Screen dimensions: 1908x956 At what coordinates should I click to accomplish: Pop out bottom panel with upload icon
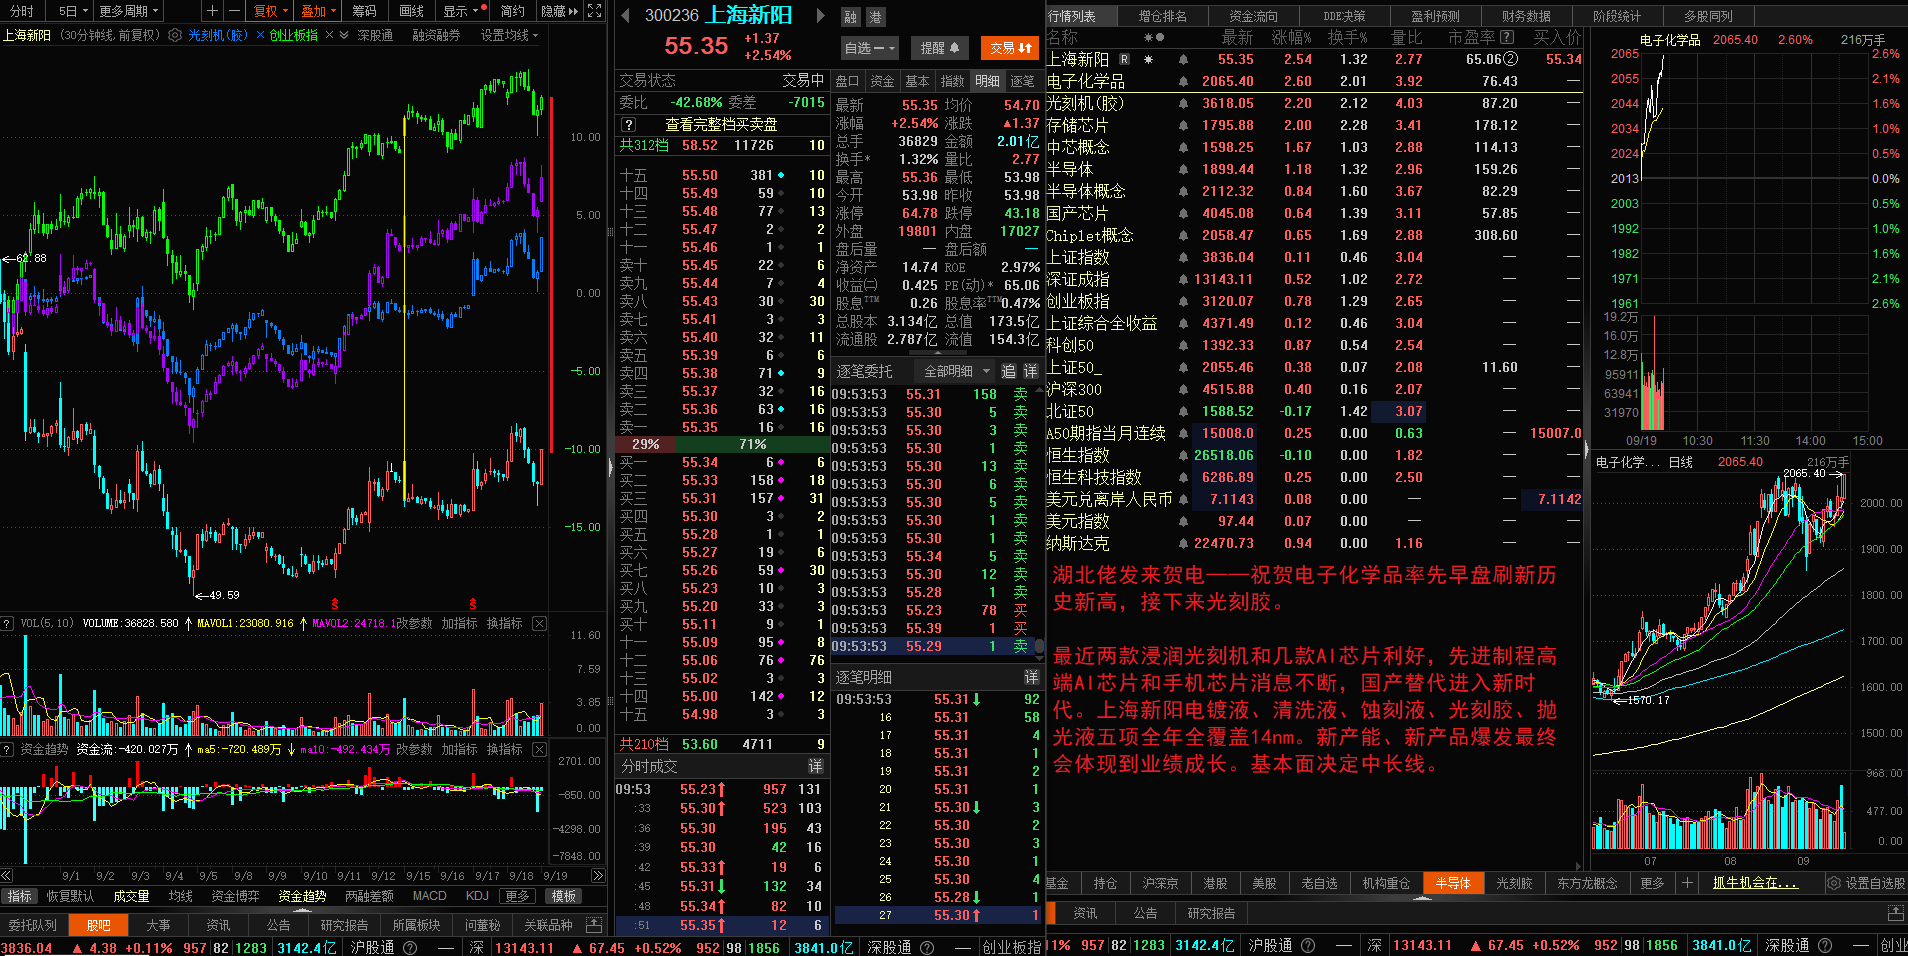point(594,925)
